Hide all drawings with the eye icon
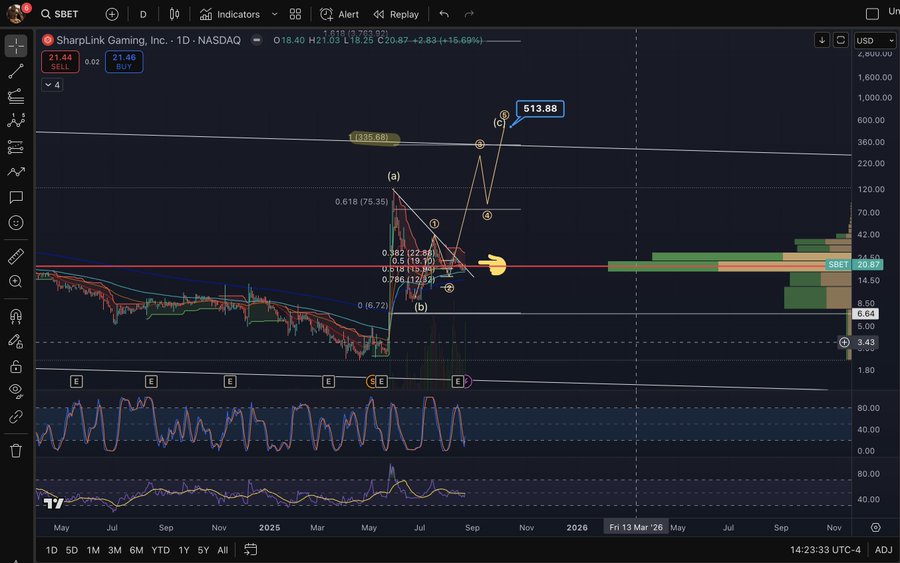Viewport: 900px width, 563px height. [16, 391]
